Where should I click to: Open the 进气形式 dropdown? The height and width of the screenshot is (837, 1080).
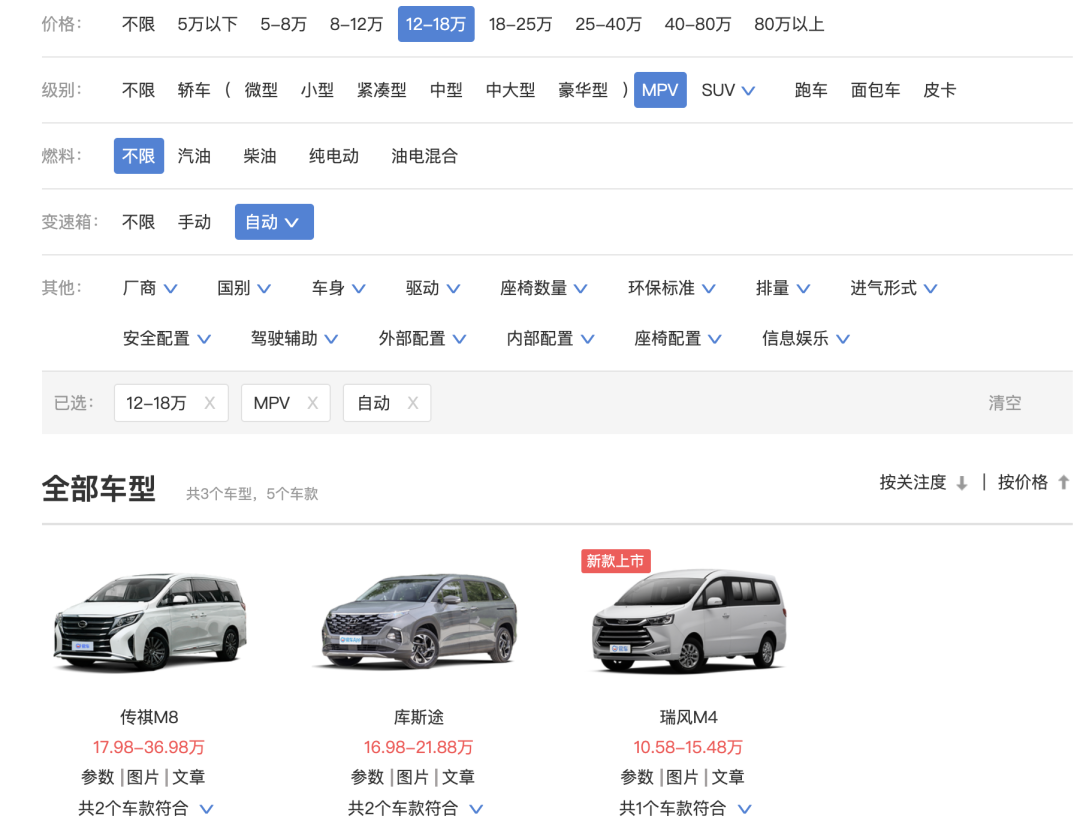[x=893, y=288]
